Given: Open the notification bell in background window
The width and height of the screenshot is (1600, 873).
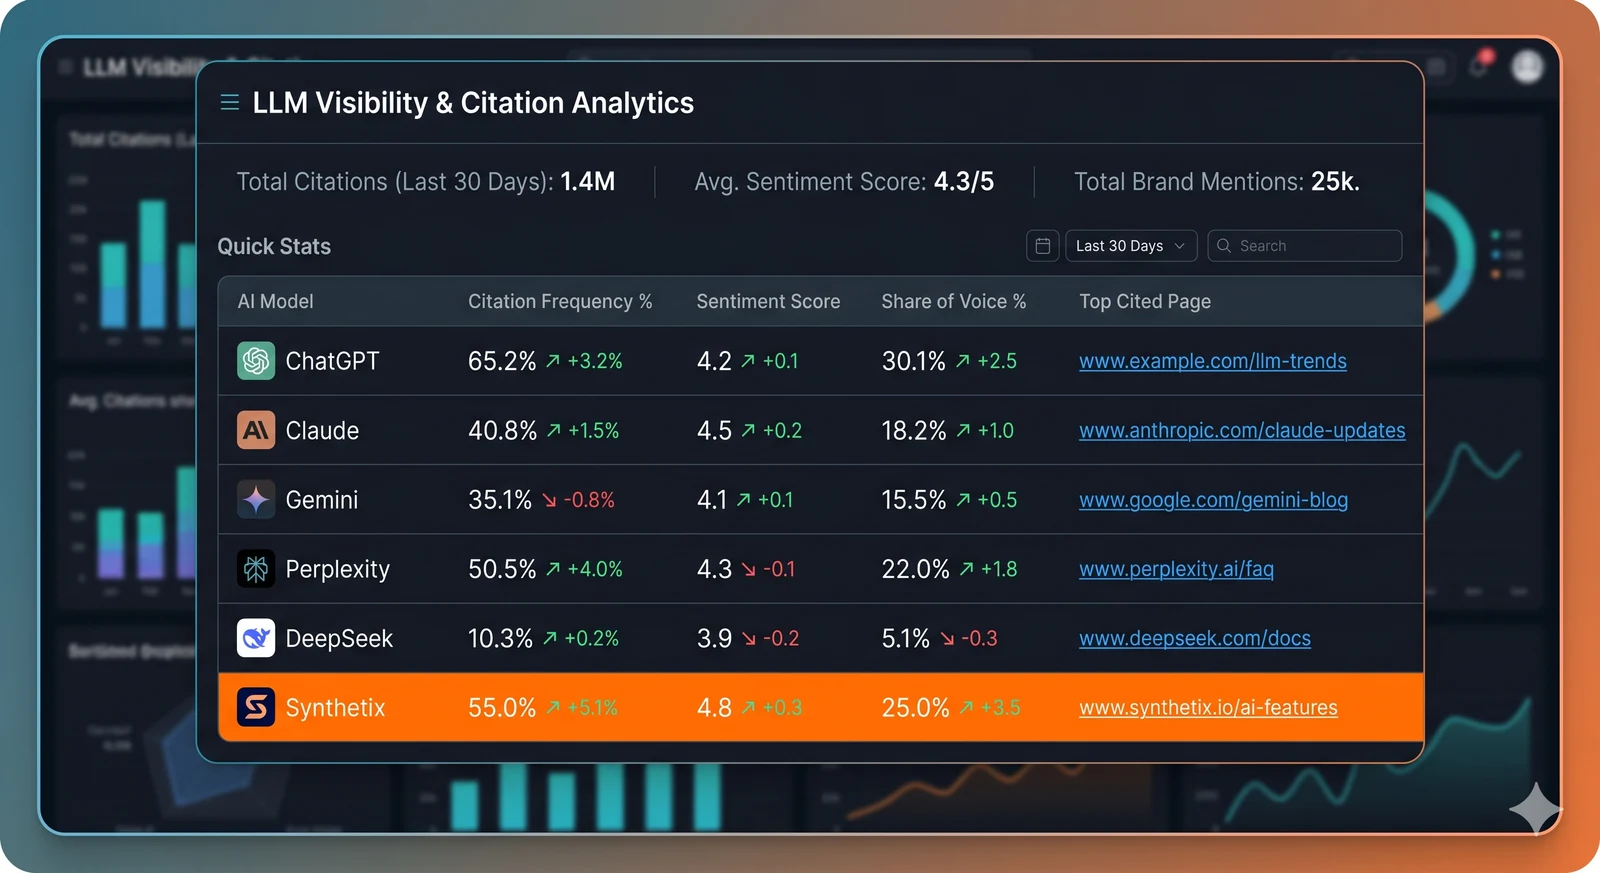Looking at the screenshot, I should [x=1479, y=65].
